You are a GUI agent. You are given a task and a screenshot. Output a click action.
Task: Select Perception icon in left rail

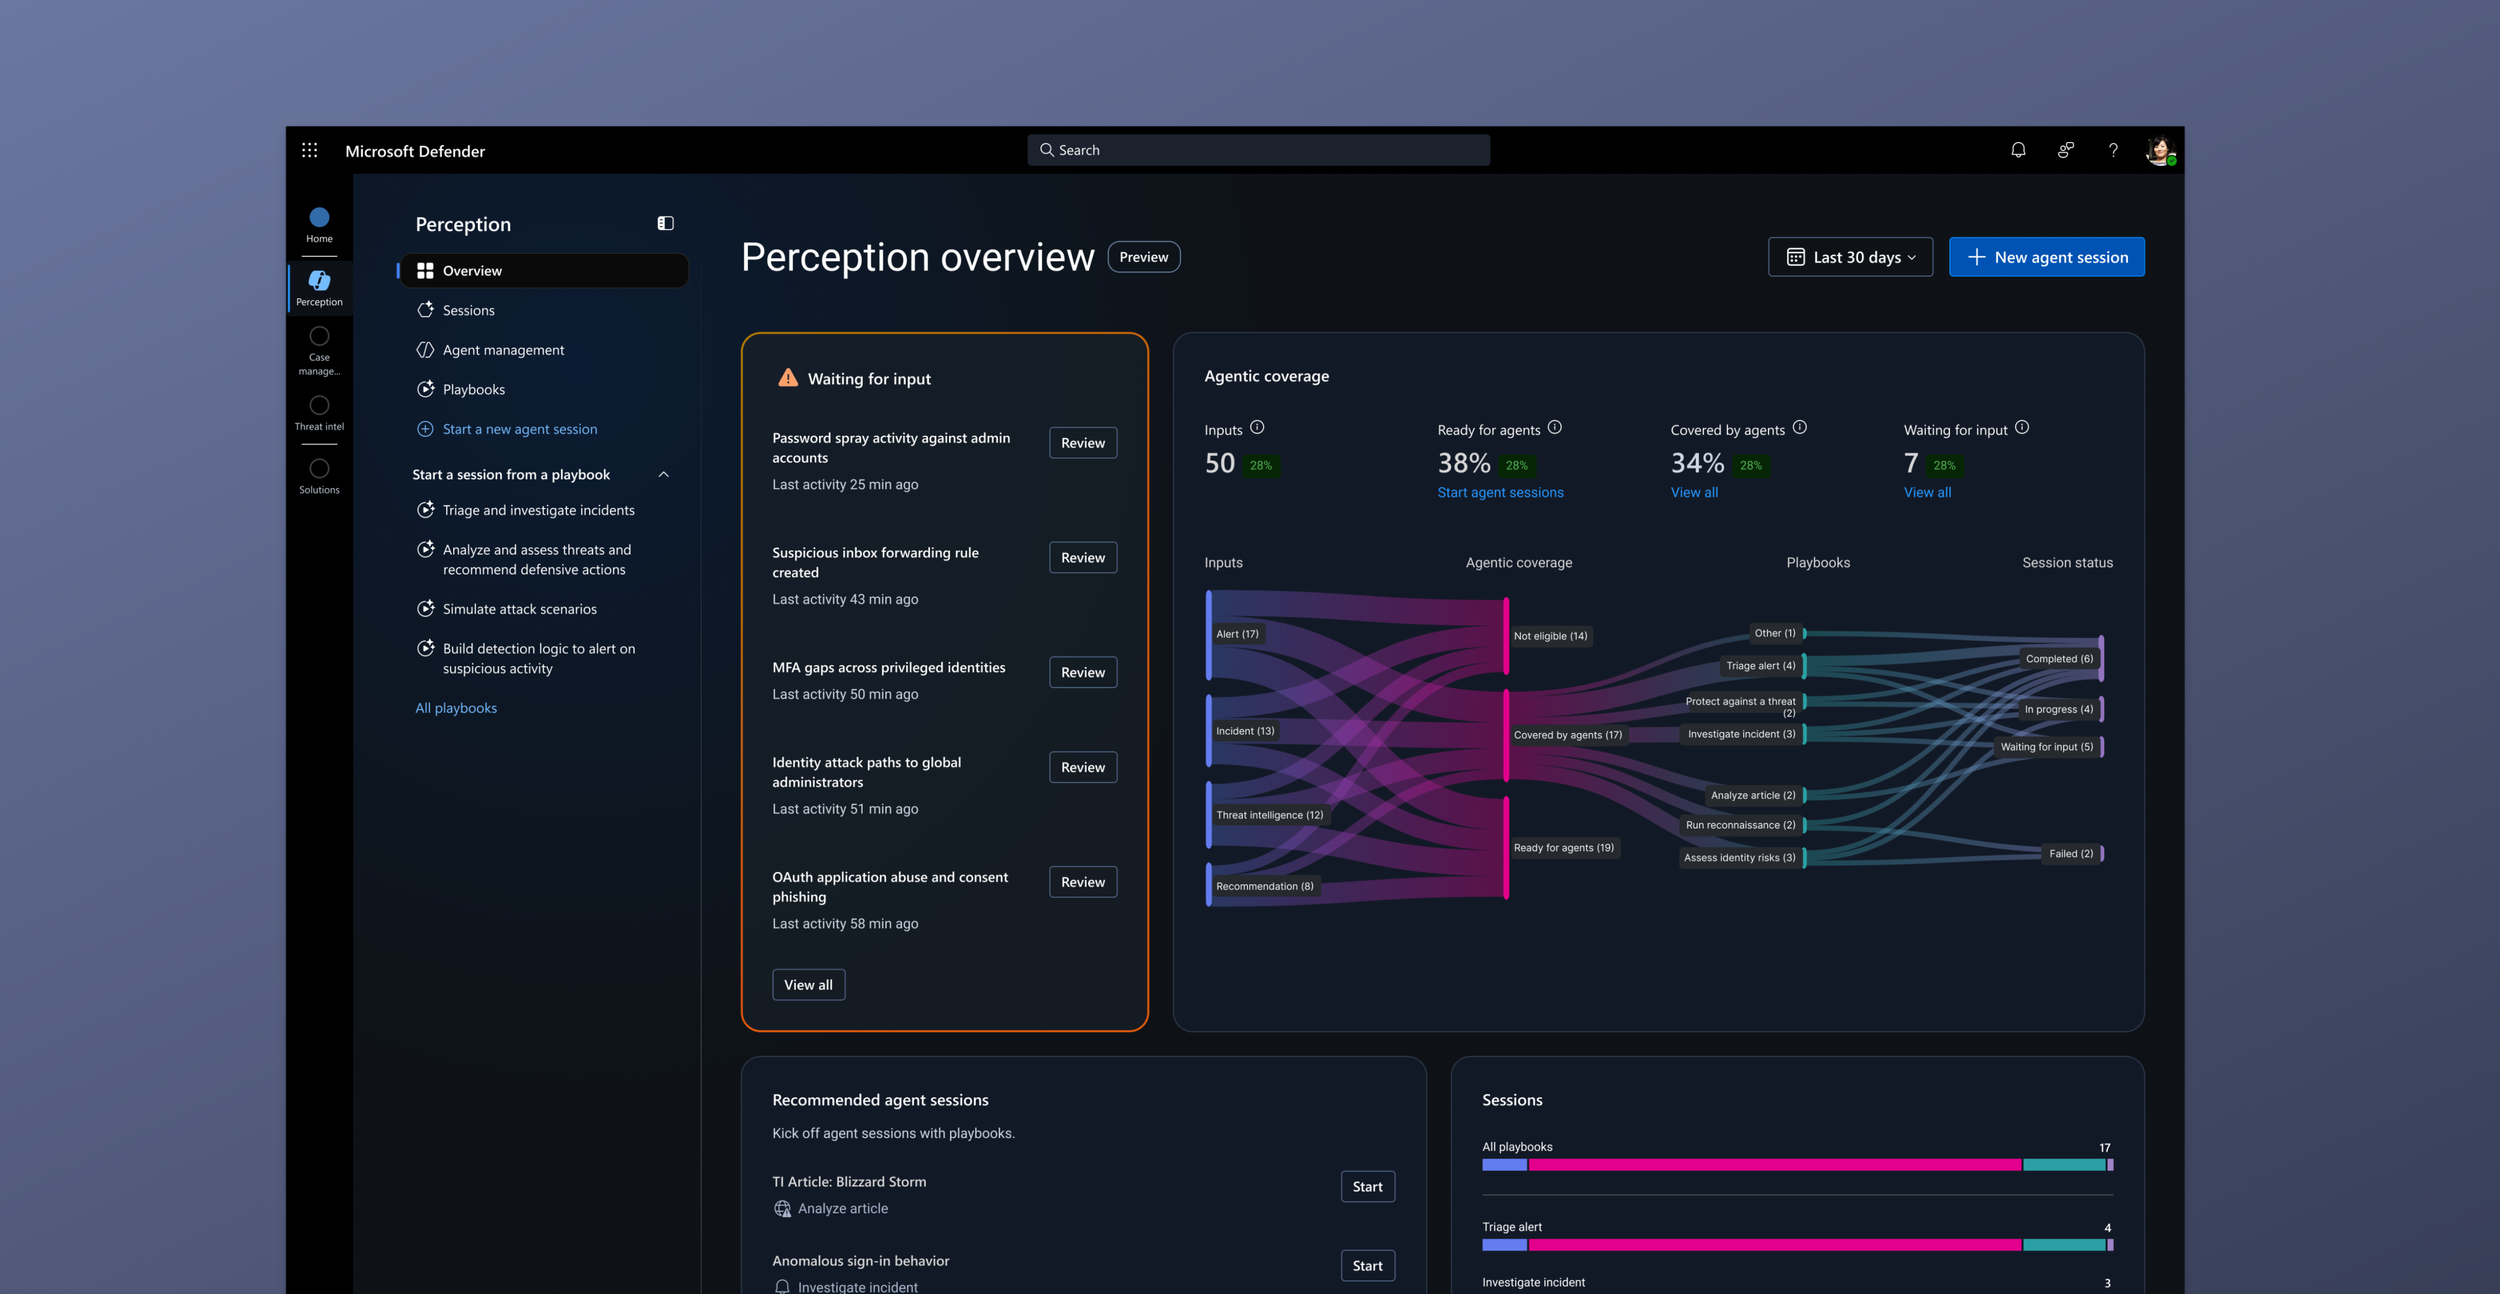point(319,288)
